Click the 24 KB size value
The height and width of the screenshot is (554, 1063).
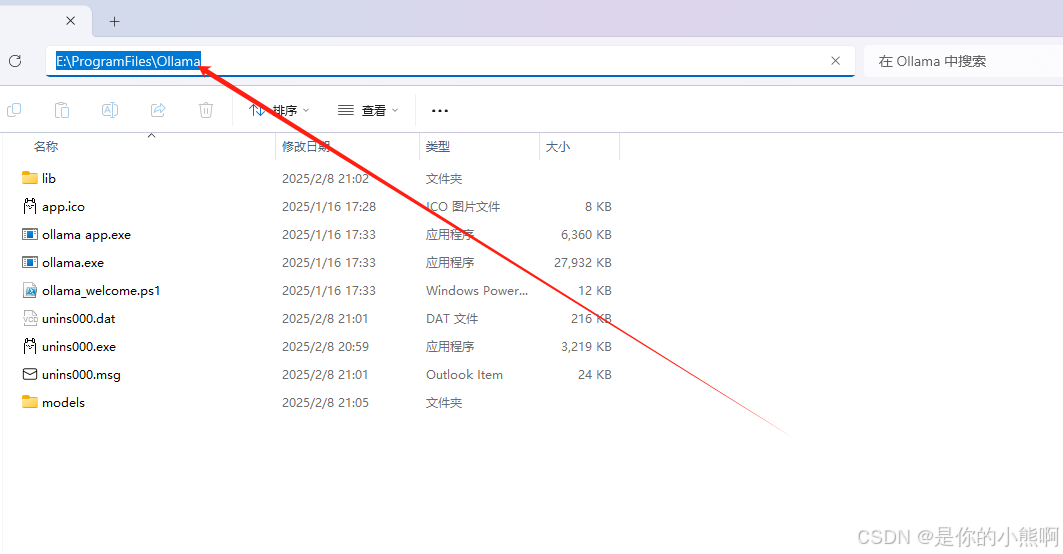click(595, 374)
